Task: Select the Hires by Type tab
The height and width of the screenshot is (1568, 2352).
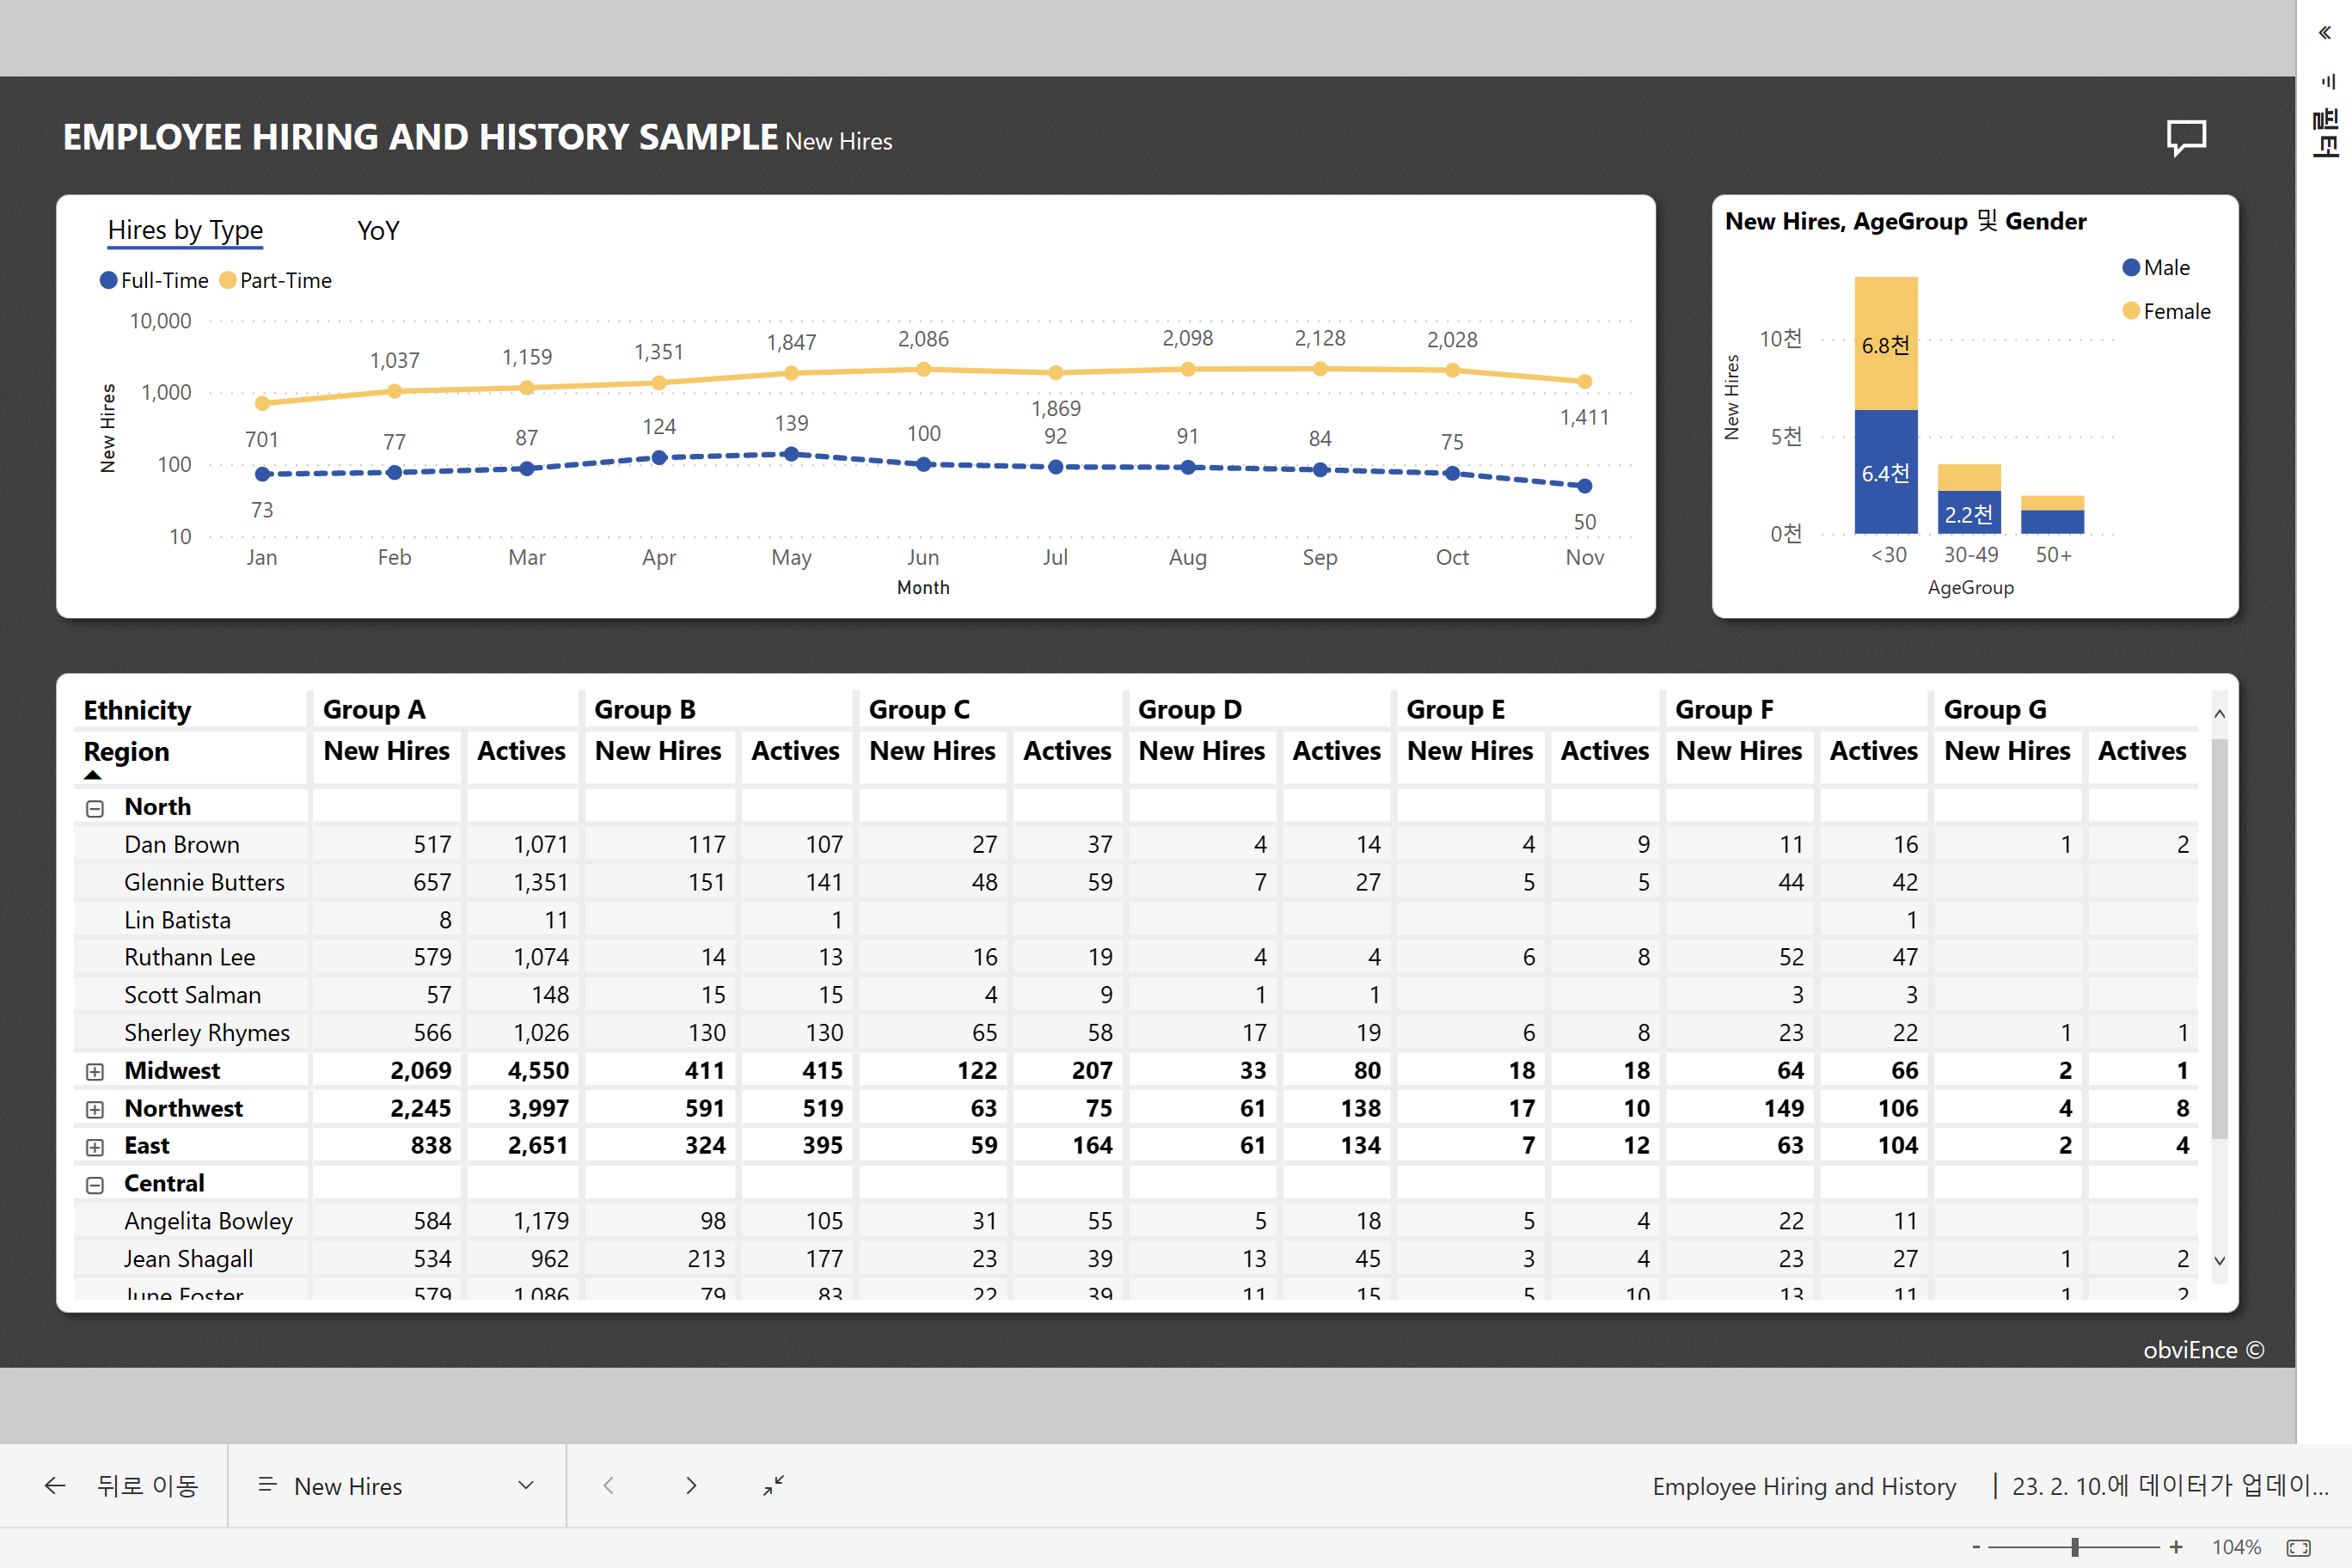Action: [185, 231]
